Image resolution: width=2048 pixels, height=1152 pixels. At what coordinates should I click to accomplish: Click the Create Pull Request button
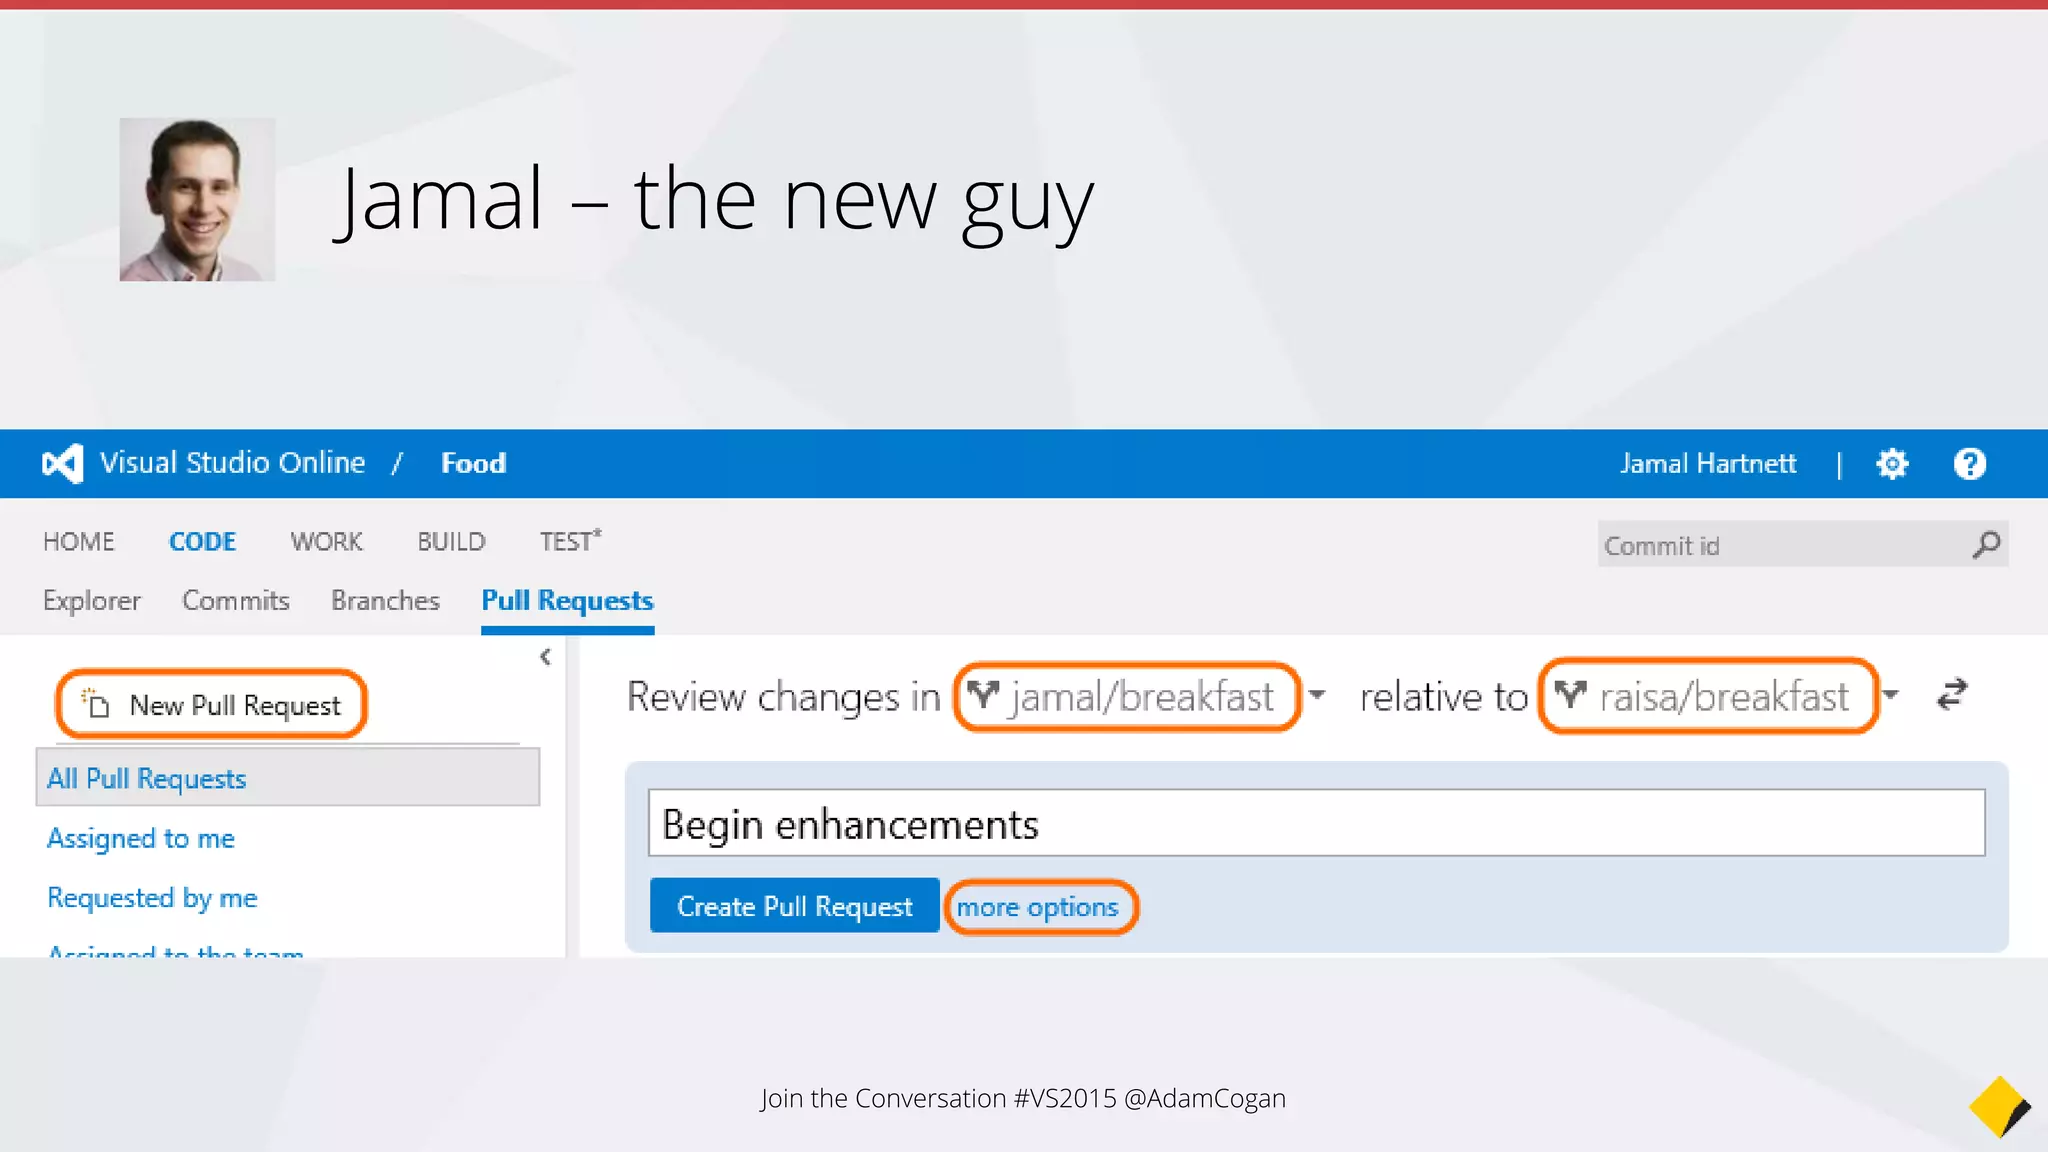click(794, 906)
